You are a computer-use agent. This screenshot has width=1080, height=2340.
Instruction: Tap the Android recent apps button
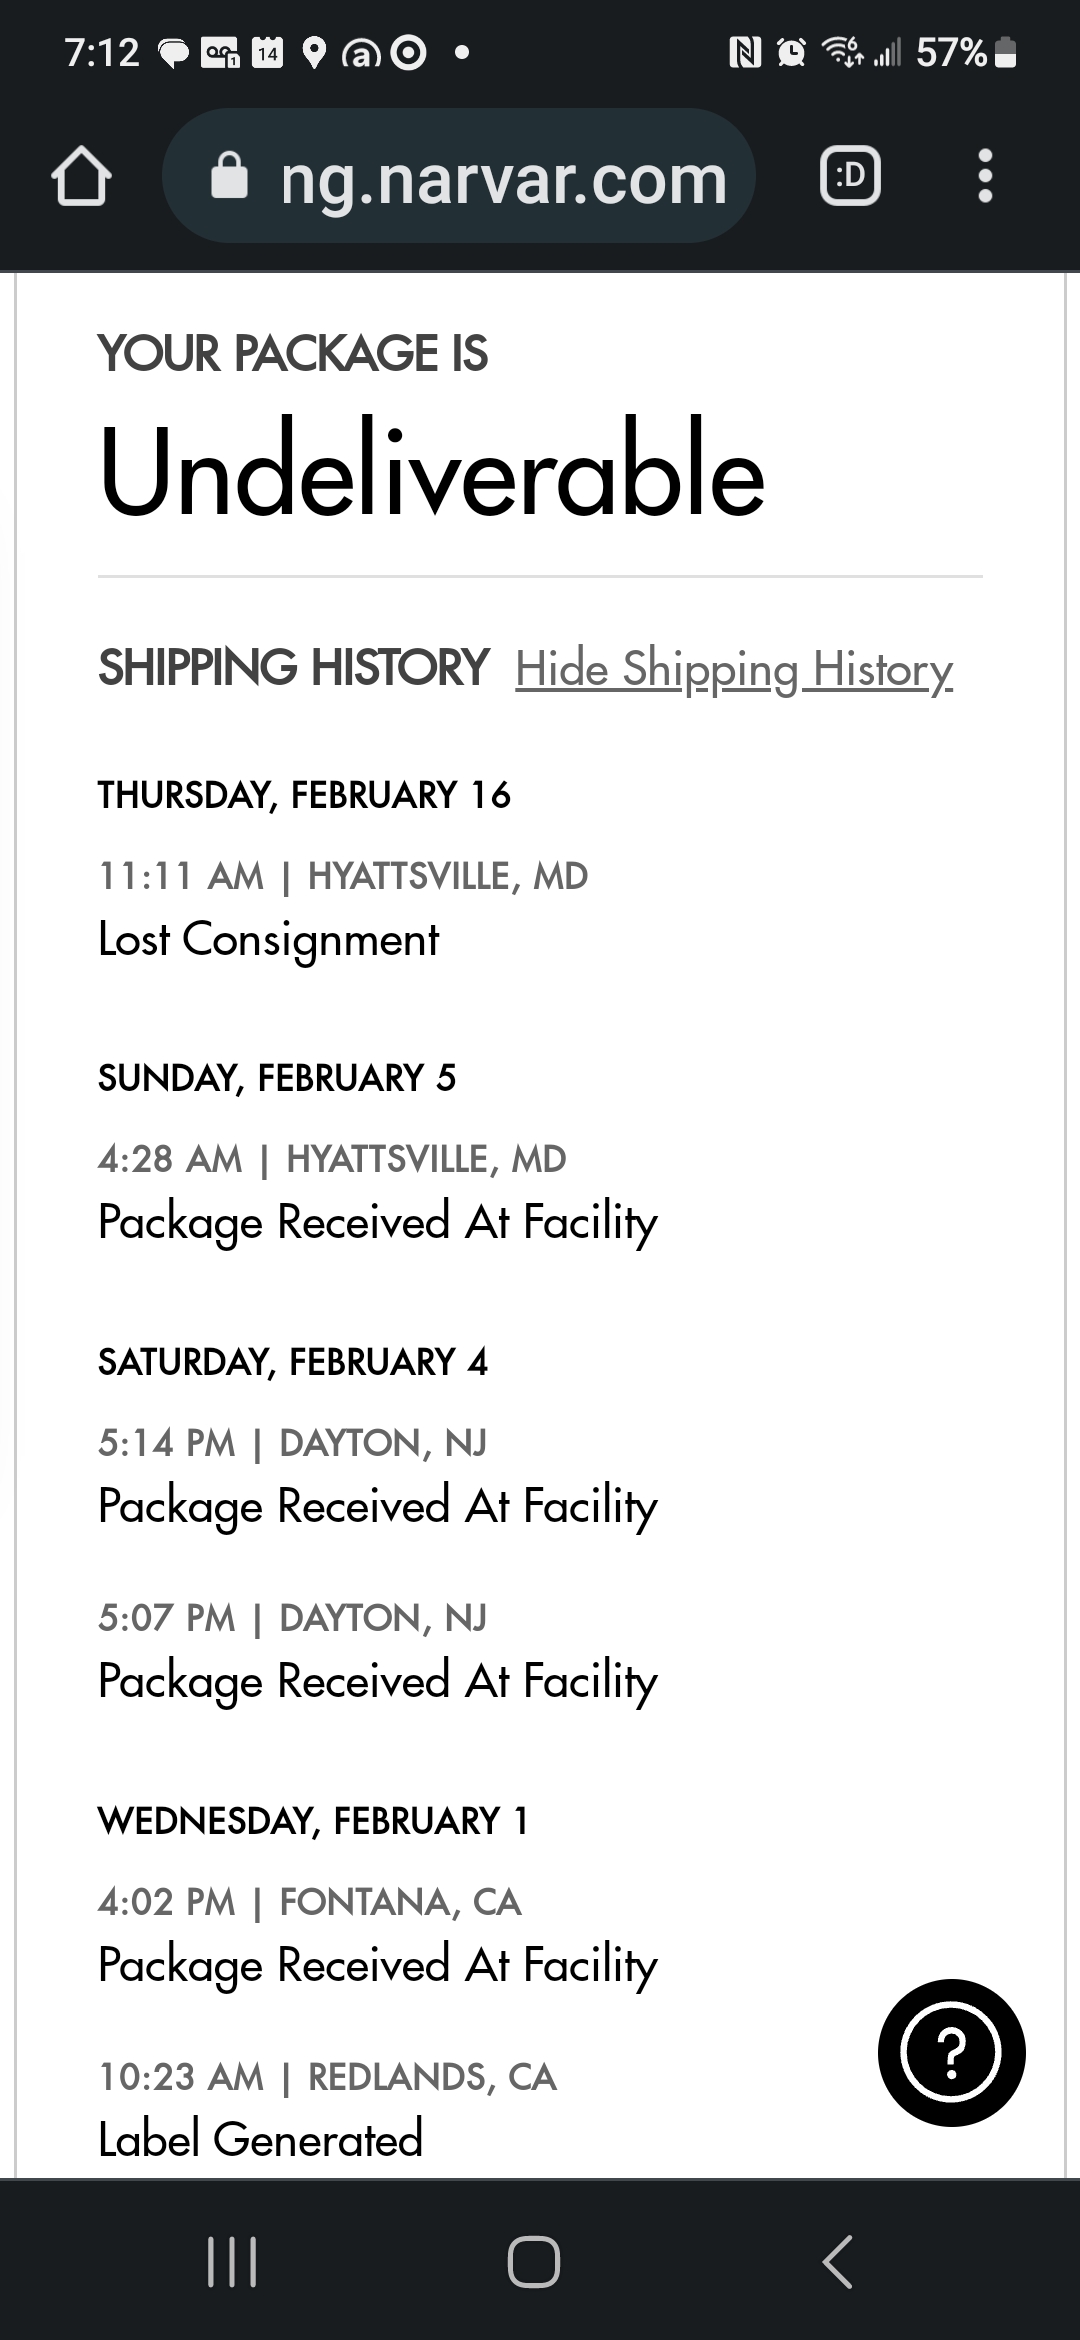click(x=232, y=2262)
